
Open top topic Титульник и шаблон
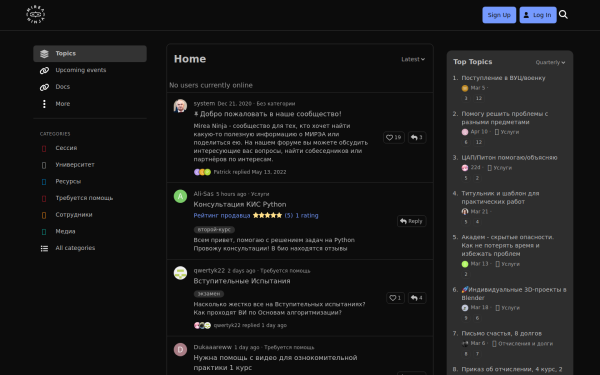[500, 198]
